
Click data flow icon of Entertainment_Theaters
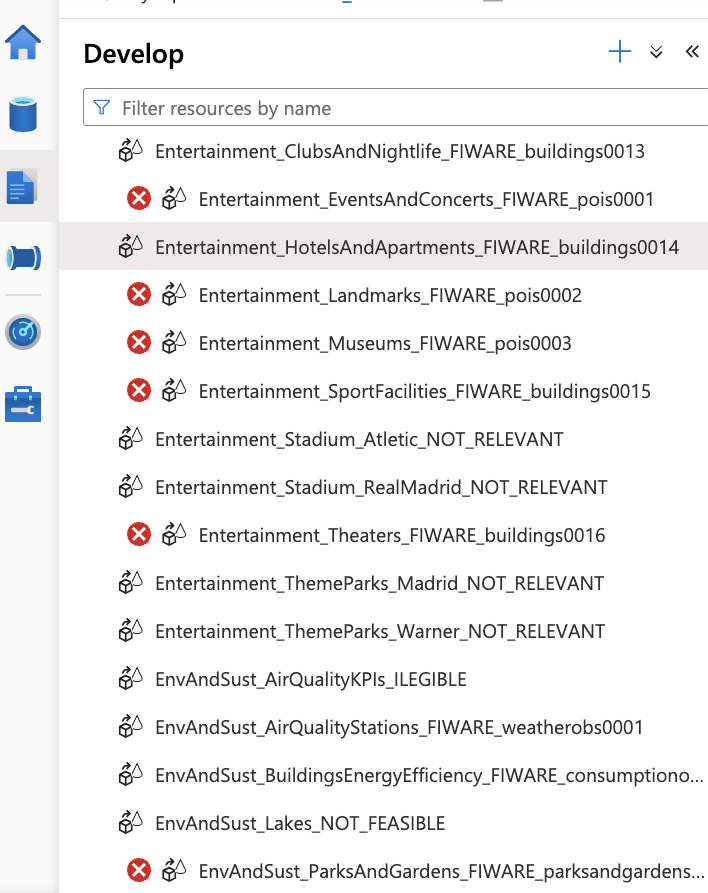[174, 535]
